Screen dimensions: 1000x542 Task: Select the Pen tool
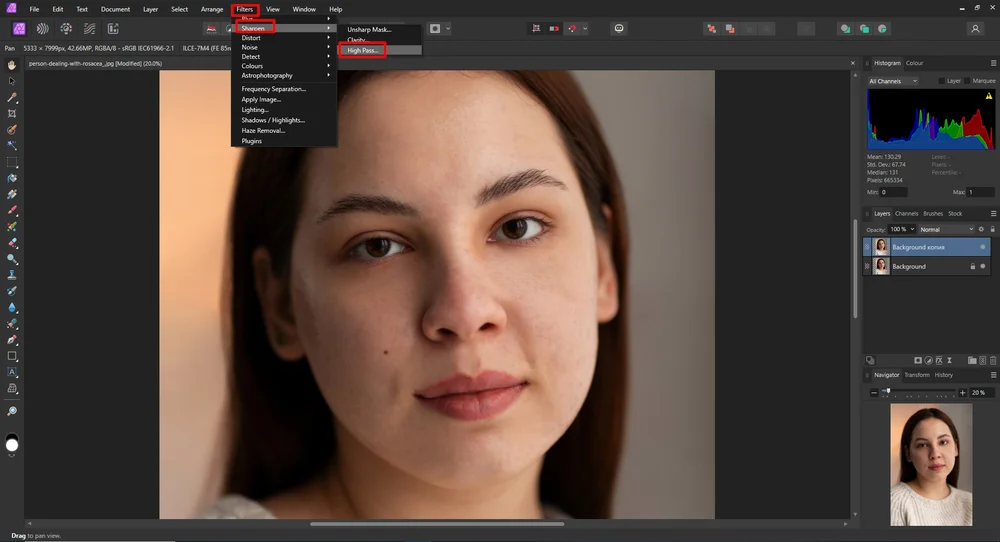point(11,340)
